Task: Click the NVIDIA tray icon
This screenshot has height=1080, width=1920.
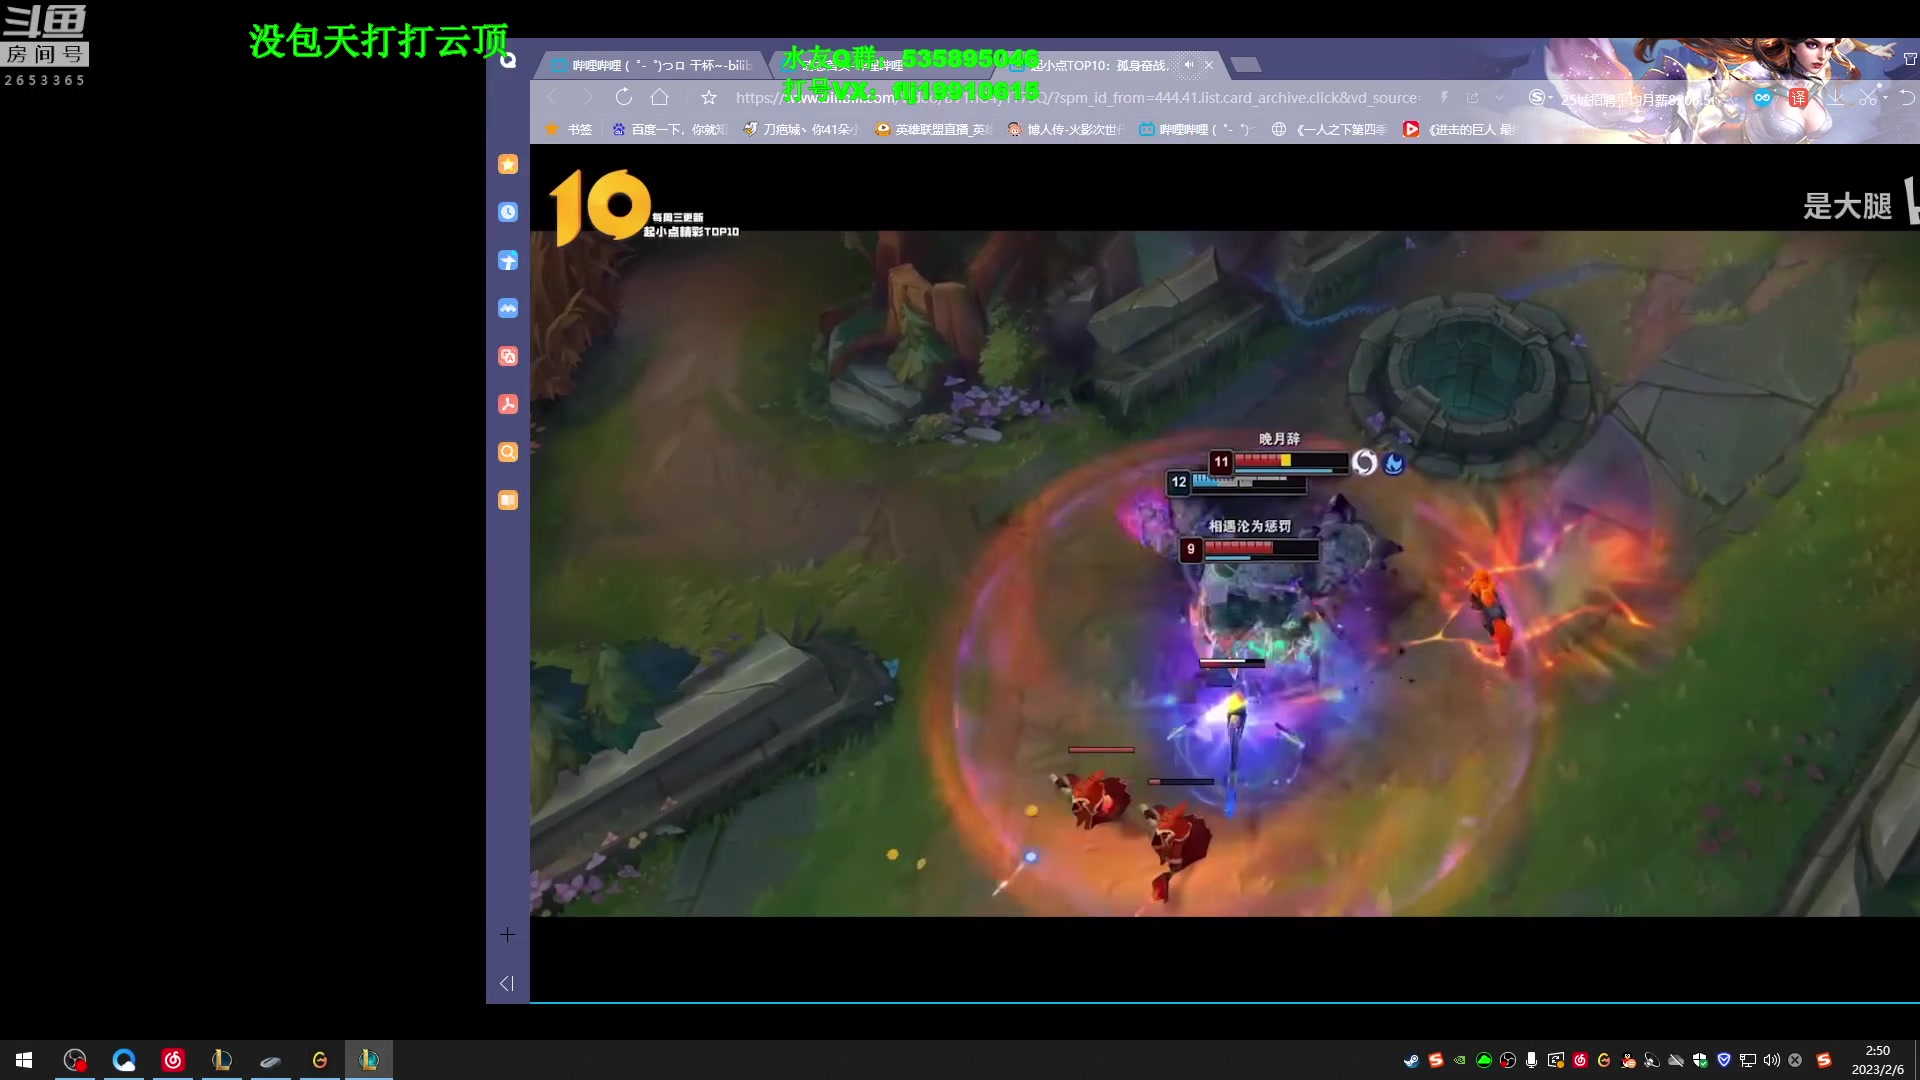Action: [1460, 1060]
